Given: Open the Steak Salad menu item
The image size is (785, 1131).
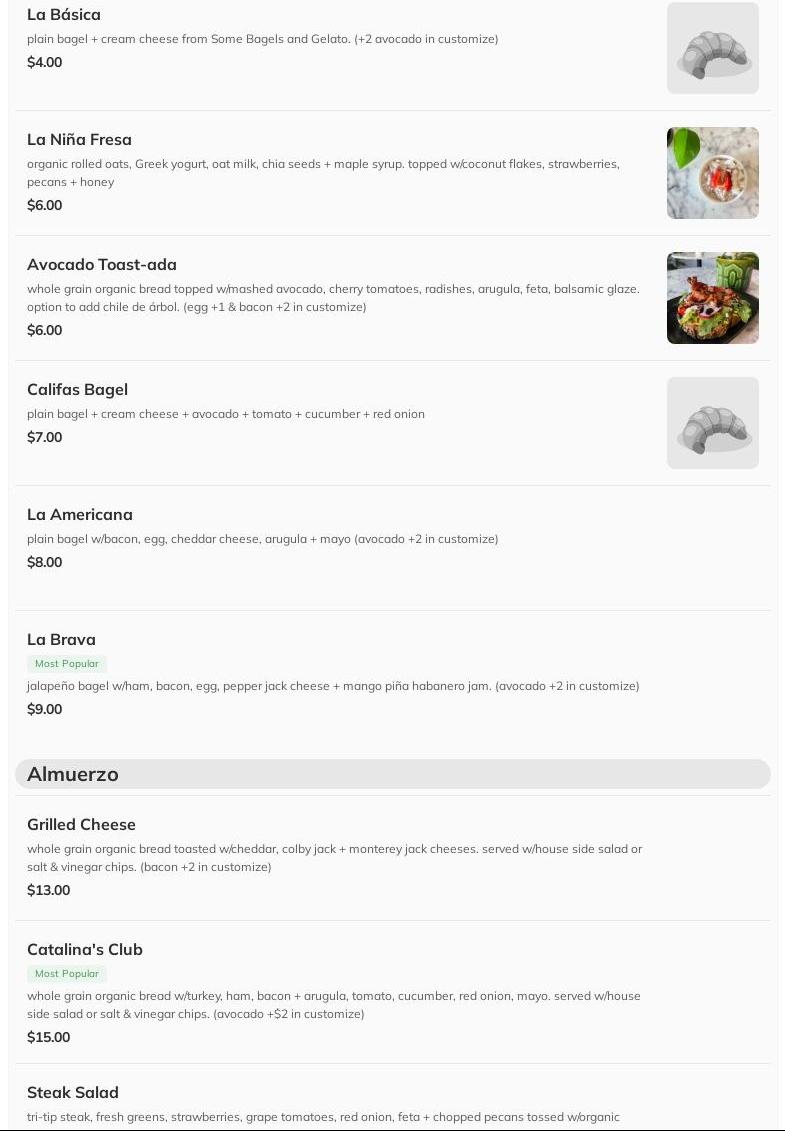Looking at the screenshot, I should tap(73, 1093).
